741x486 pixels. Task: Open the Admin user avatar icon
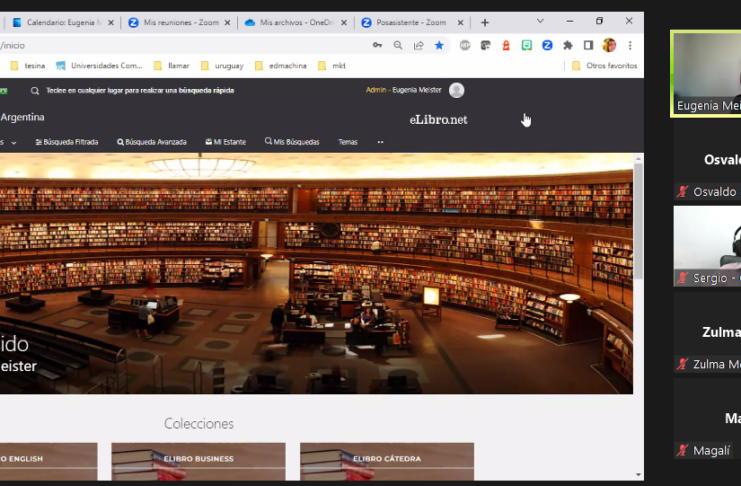457,90
